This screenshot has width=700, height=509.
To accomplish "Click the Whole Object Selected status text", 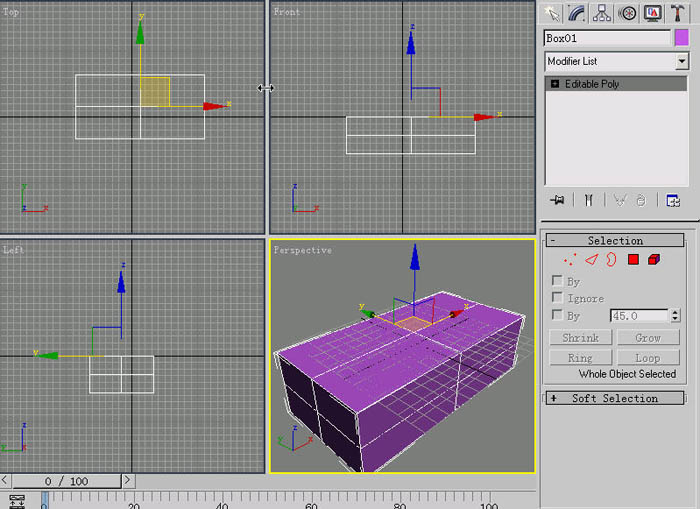I will 627,374.
